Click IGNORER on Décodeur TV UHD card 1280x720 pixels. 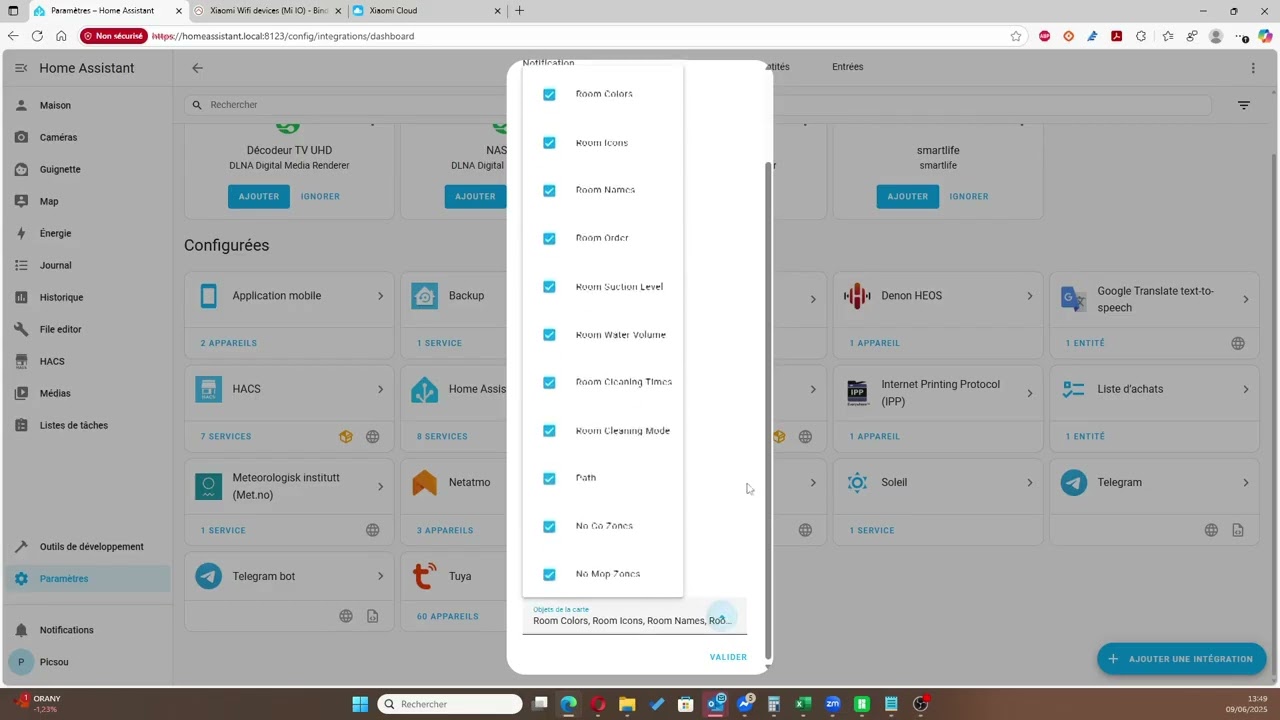coord(320,196)
